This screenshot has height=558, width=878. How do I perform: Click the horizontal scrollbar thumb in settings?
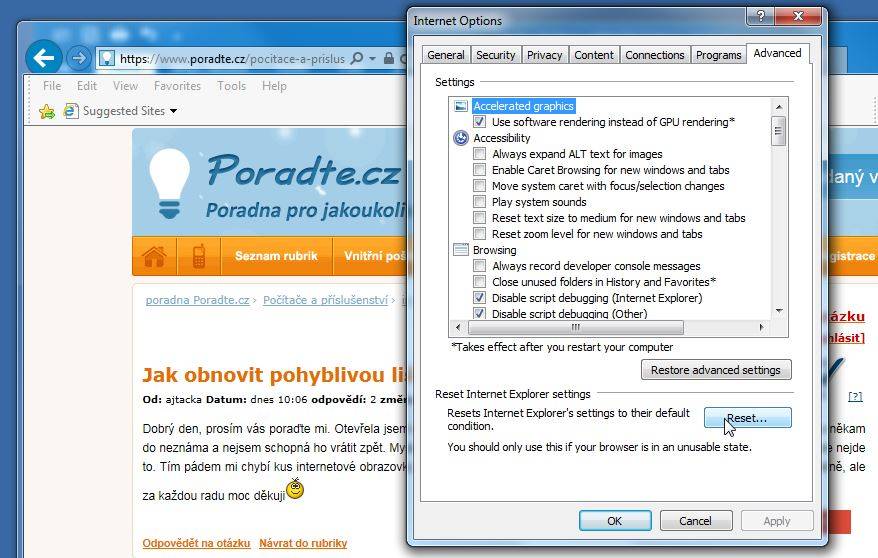576,327
